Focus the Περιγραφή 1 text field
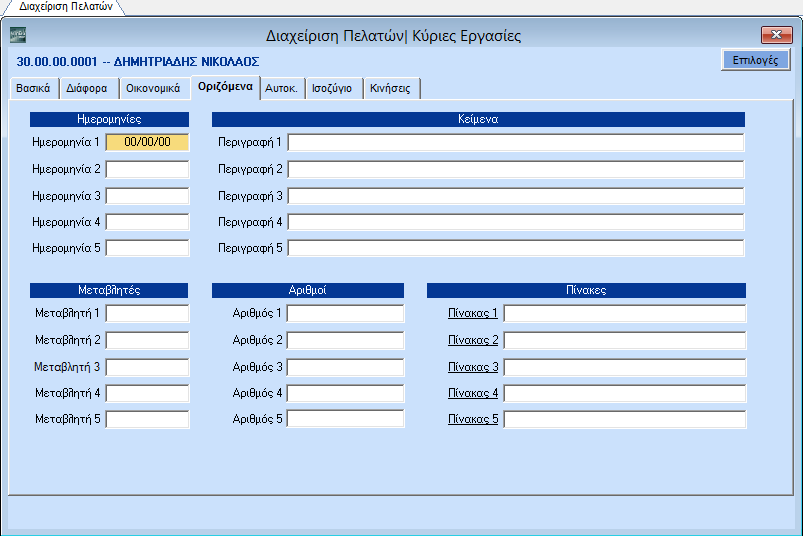The image size is (803, 536). click(x=516, y=142)
